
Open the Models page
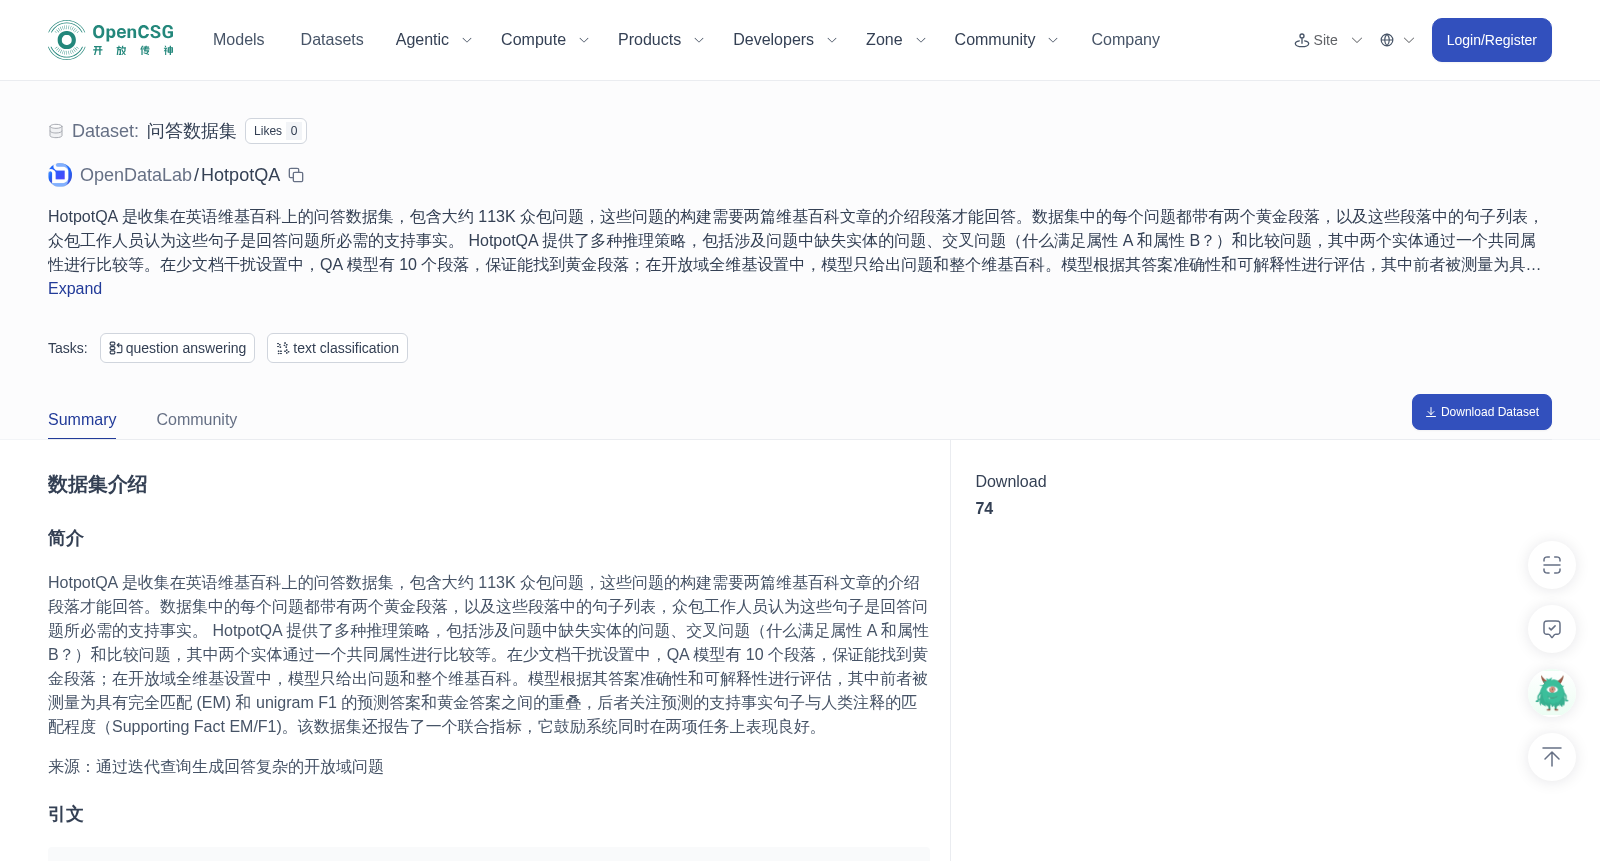tap(238, 40)
